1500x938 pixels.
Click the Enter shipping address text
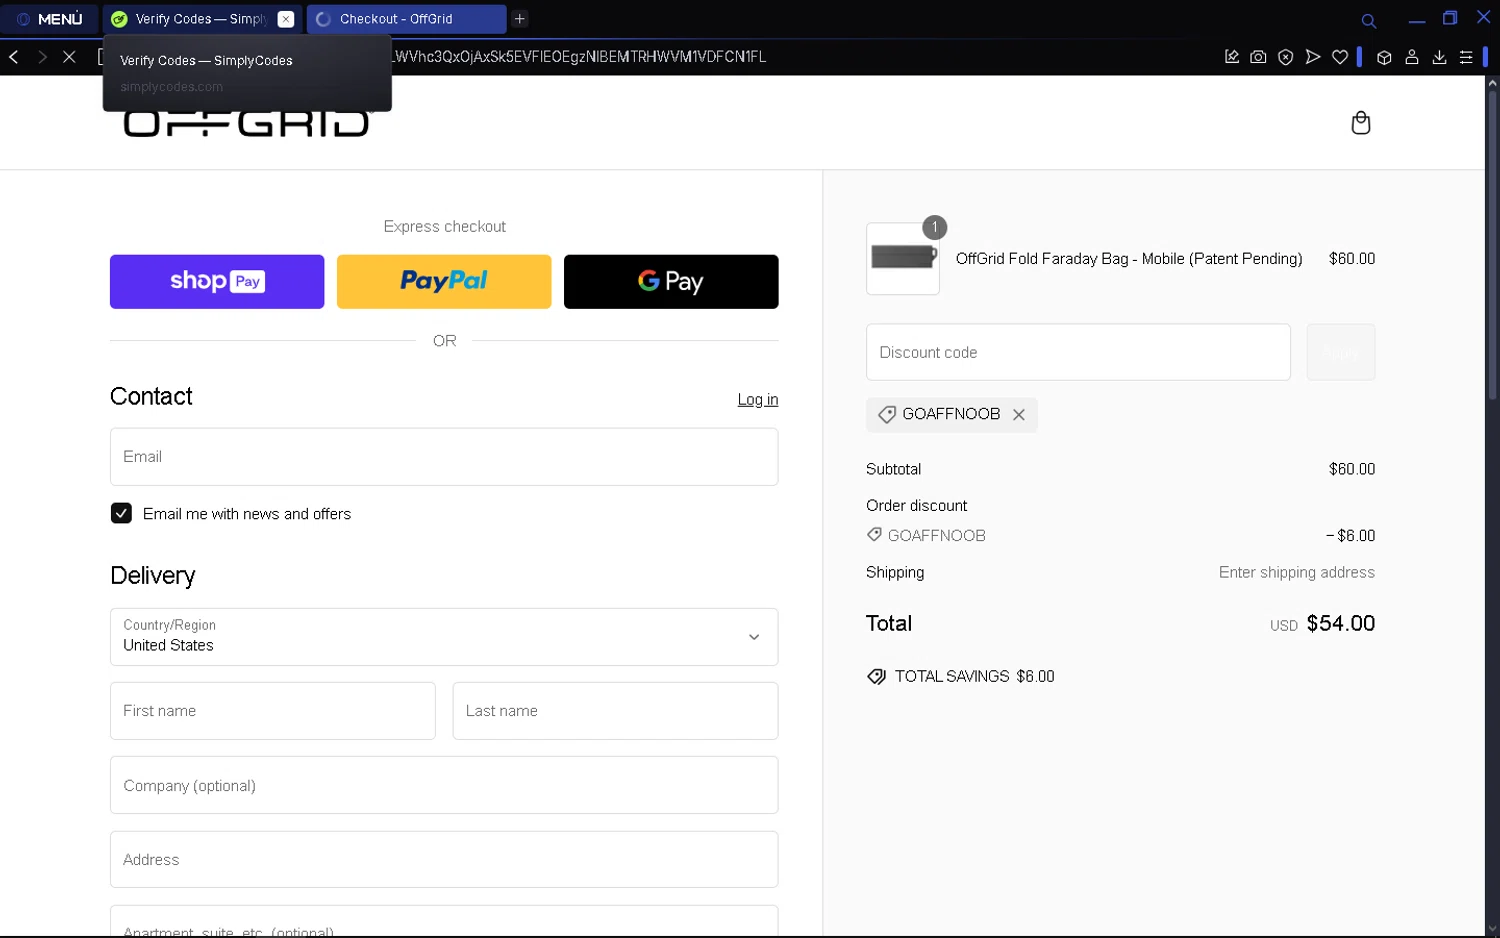coord(1296,572)
